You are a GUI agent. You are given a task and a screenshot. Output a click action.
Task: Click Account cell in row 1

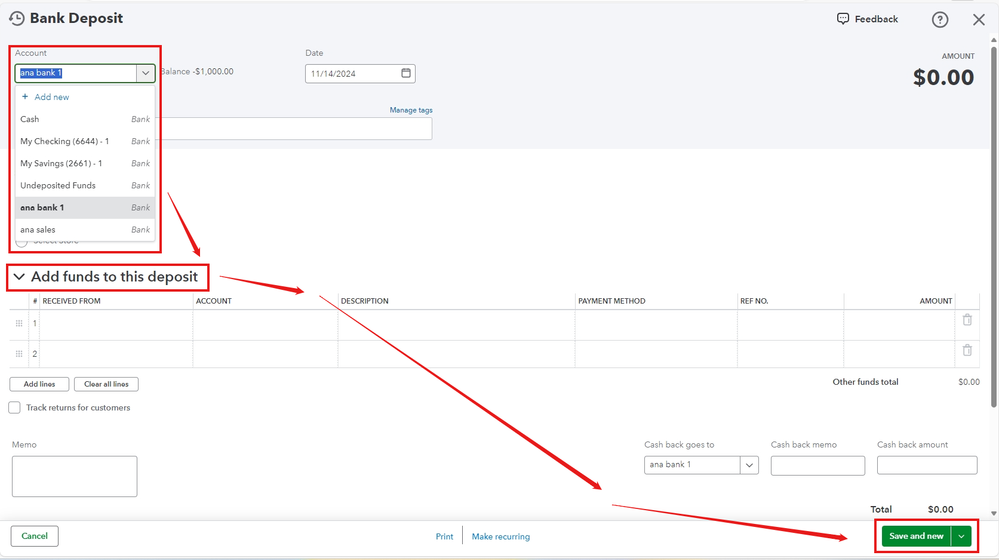[265, 325]
